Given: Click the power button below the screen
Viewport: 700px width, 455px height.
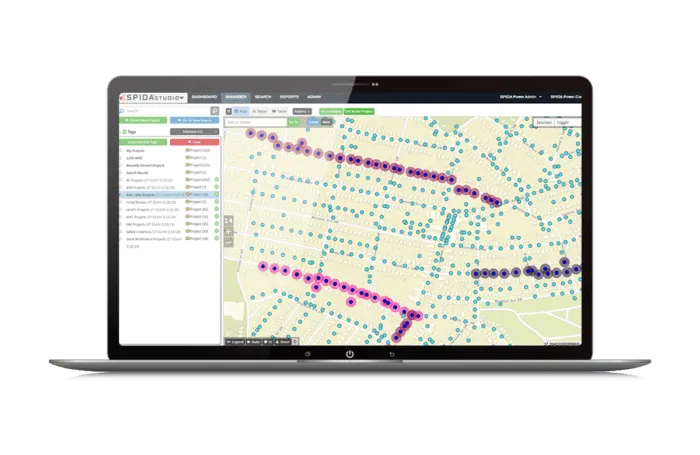Looking at the screenshot, I should [350, 354].
